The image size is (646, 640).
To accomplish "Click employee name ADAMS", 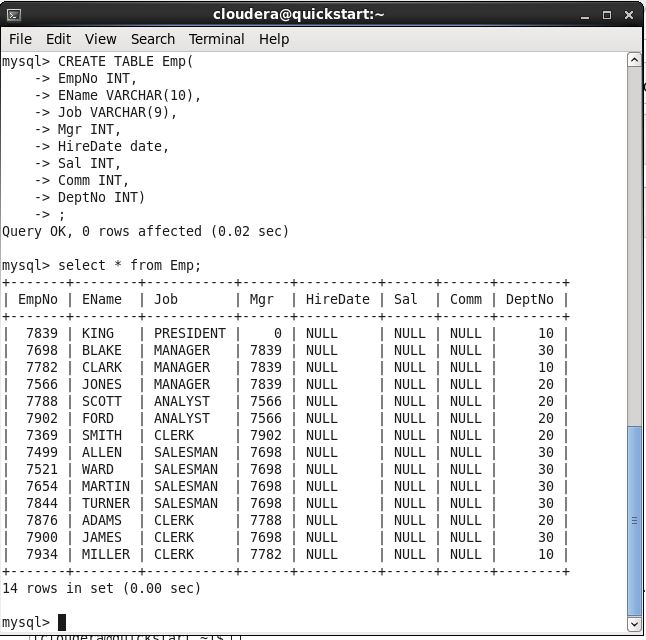I will tap(101, 520).
